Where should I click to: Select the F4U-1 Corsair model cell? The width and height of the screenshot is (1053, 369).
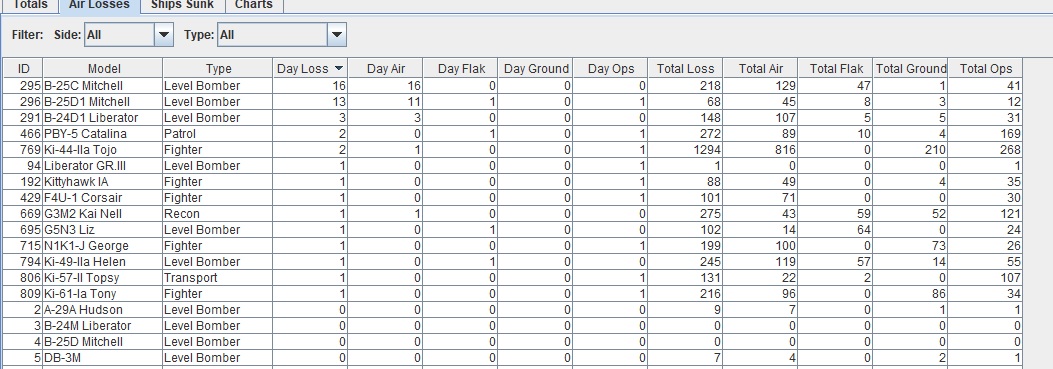pos(103,198)
